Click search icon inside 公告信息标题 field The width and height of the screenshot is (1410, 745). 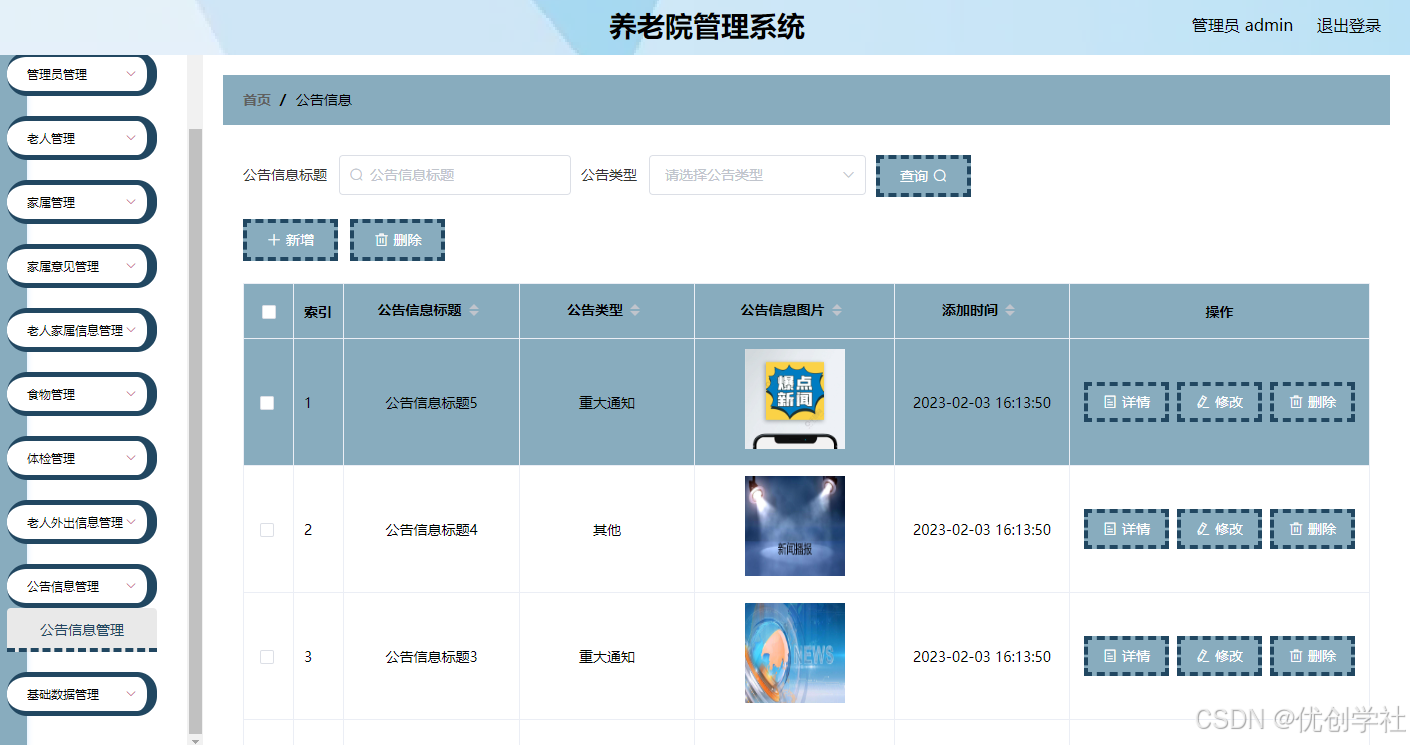click(x=356, y=175)
